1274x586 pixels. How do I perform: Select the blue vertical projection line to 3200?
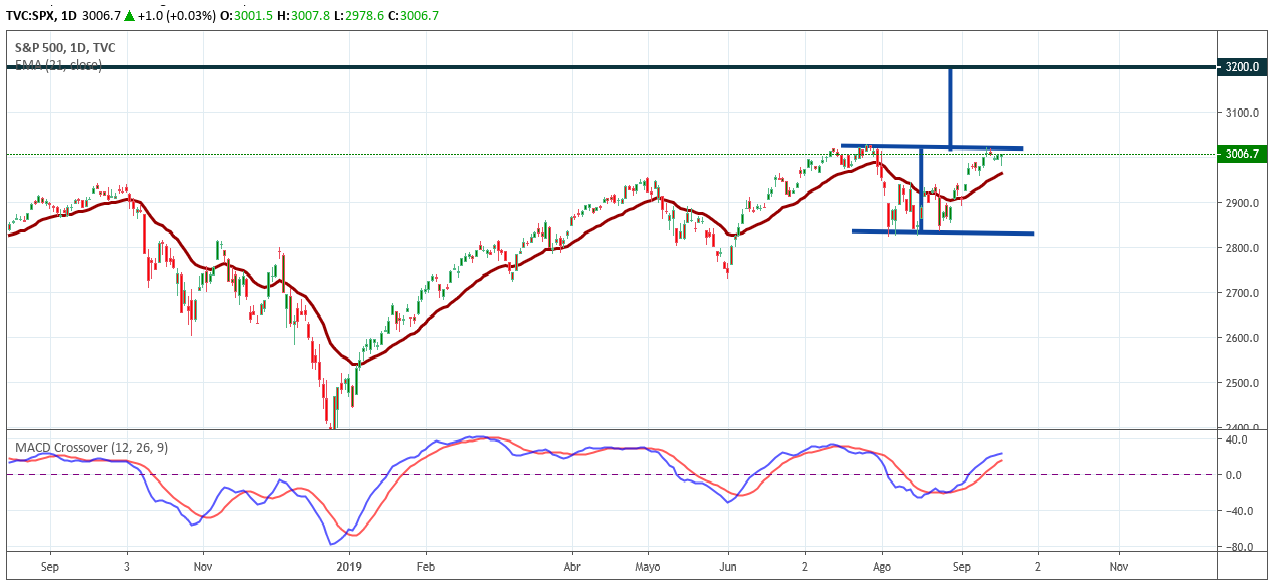(950, 108)
